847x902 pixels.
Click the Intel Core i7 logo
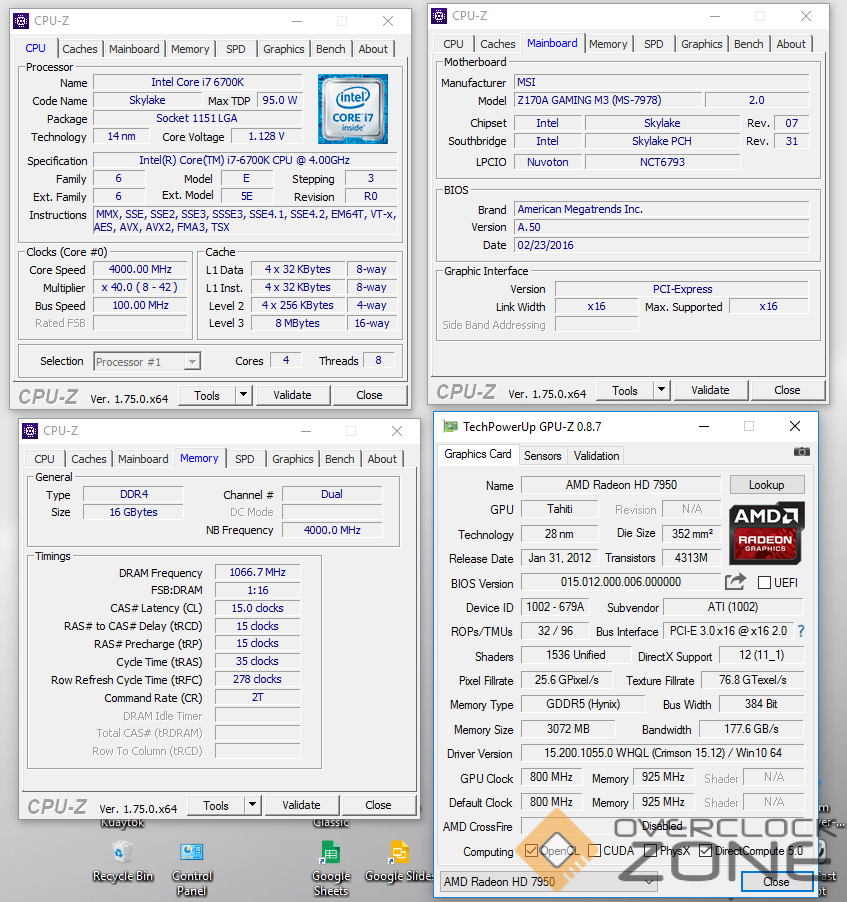352,108
